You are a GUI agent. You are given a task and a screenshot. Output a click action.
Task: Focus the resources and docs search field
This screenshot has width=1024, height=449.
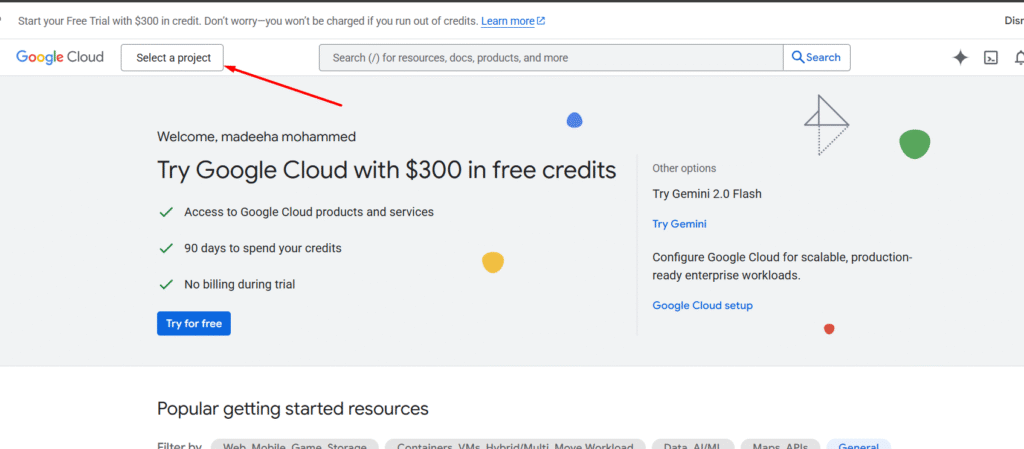point(551,57)
